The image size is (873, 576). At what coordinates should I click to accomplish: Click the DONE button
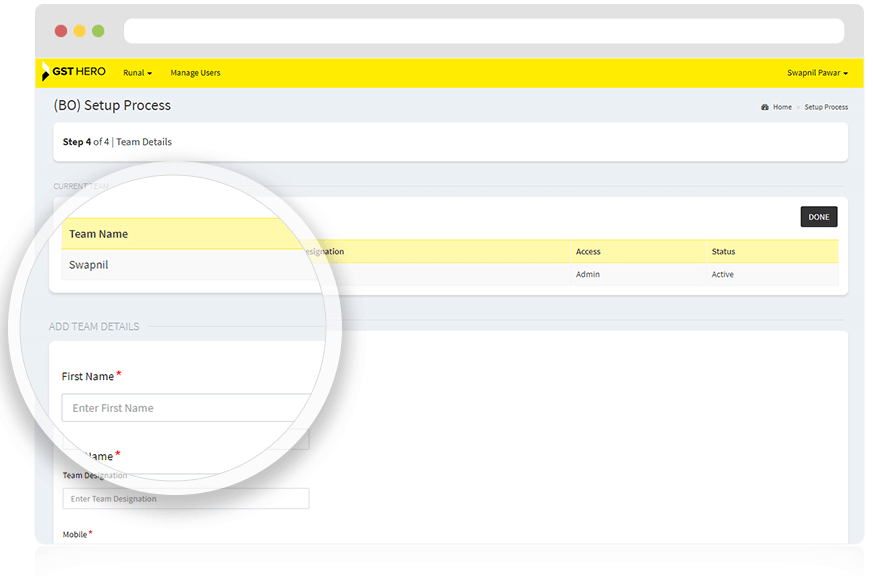click(x=819, y=217)
